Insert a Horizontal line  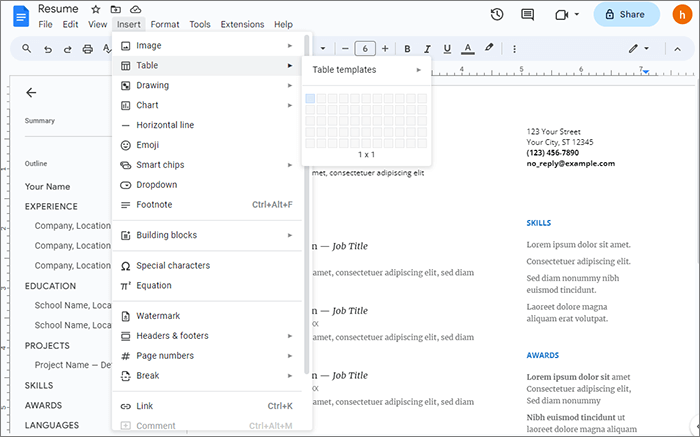[x=207, y=125]
